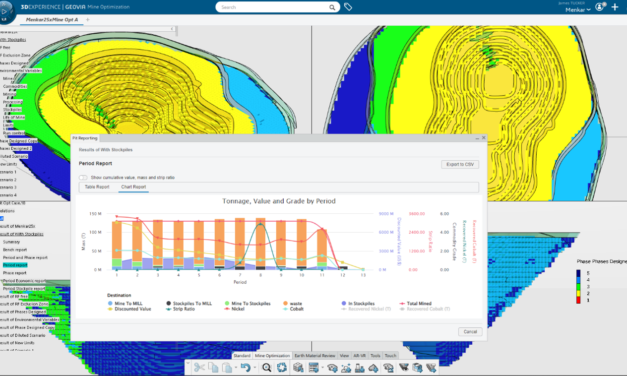The width and height of the screenshot is (627, 376).
Task: Toggle Strip Ratio legend series
Action: (179, 309)
